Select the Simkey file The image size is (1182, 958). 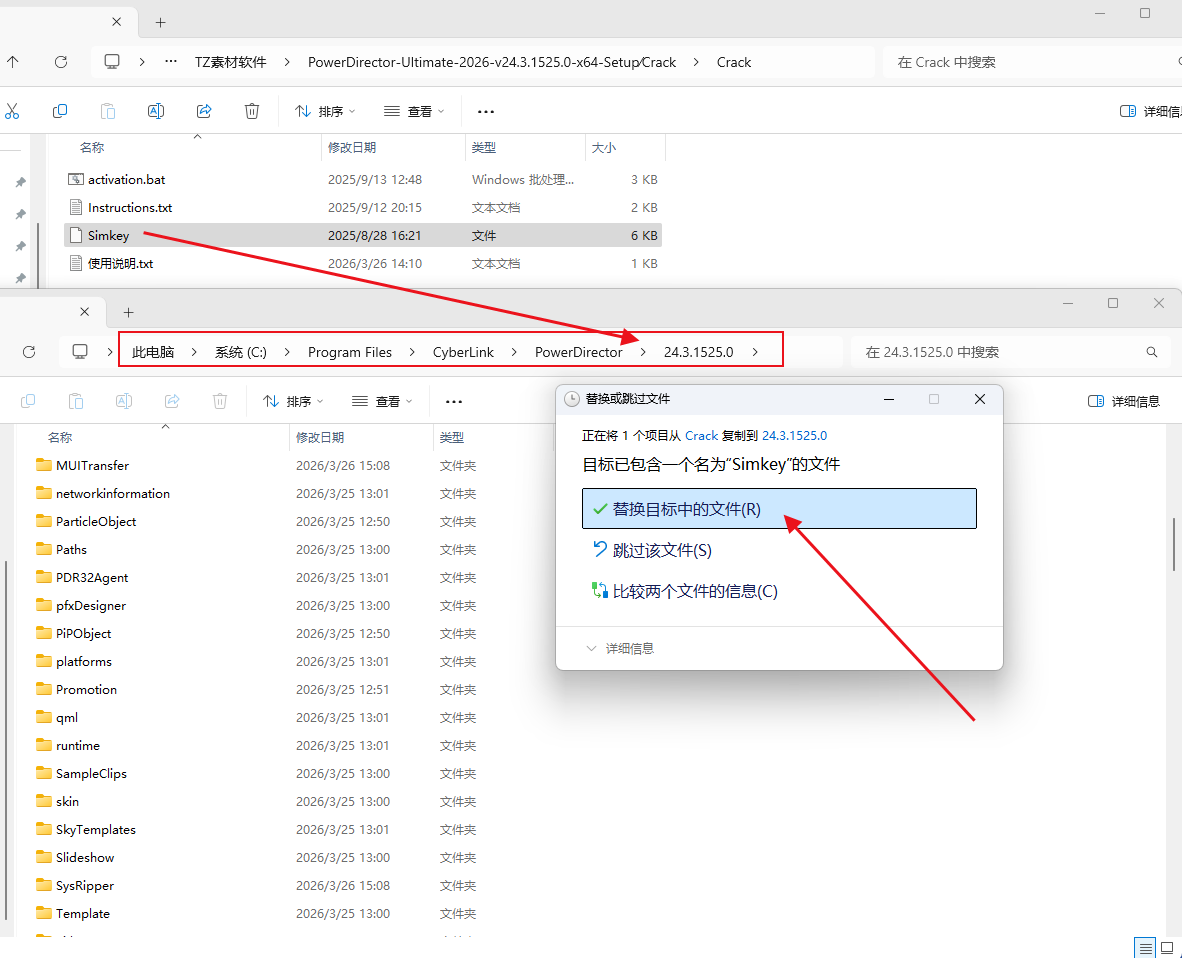[x=363, y=235]
